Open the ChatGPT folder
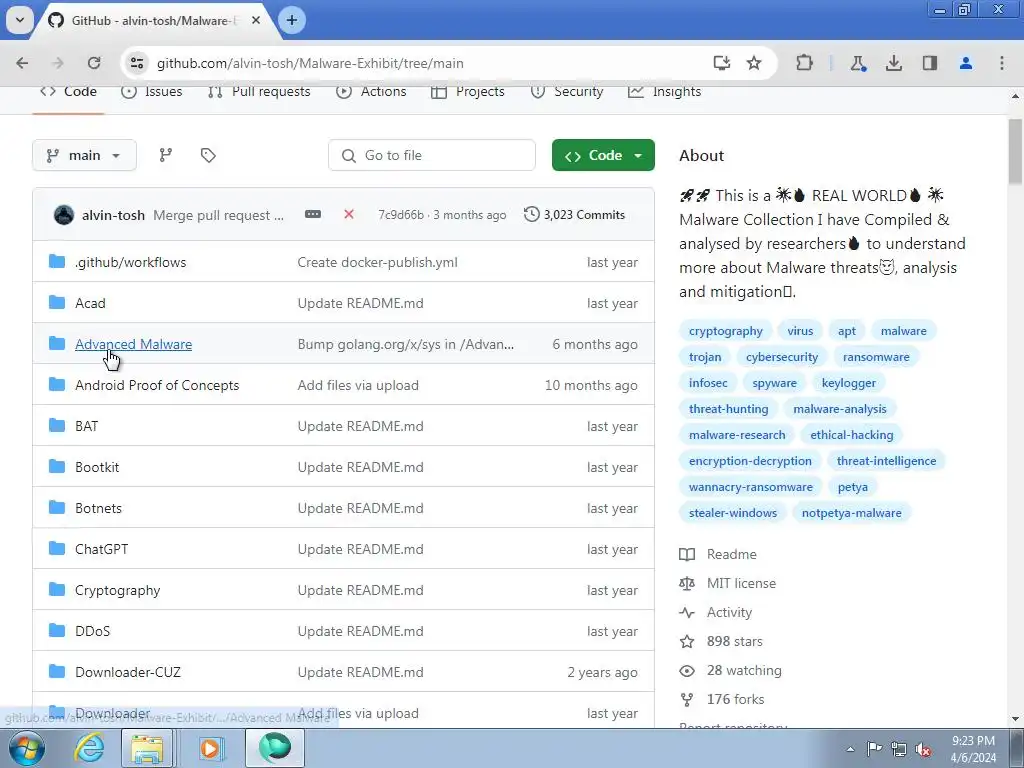Screen dimensions: 1024x768 [x=101, y=549]
